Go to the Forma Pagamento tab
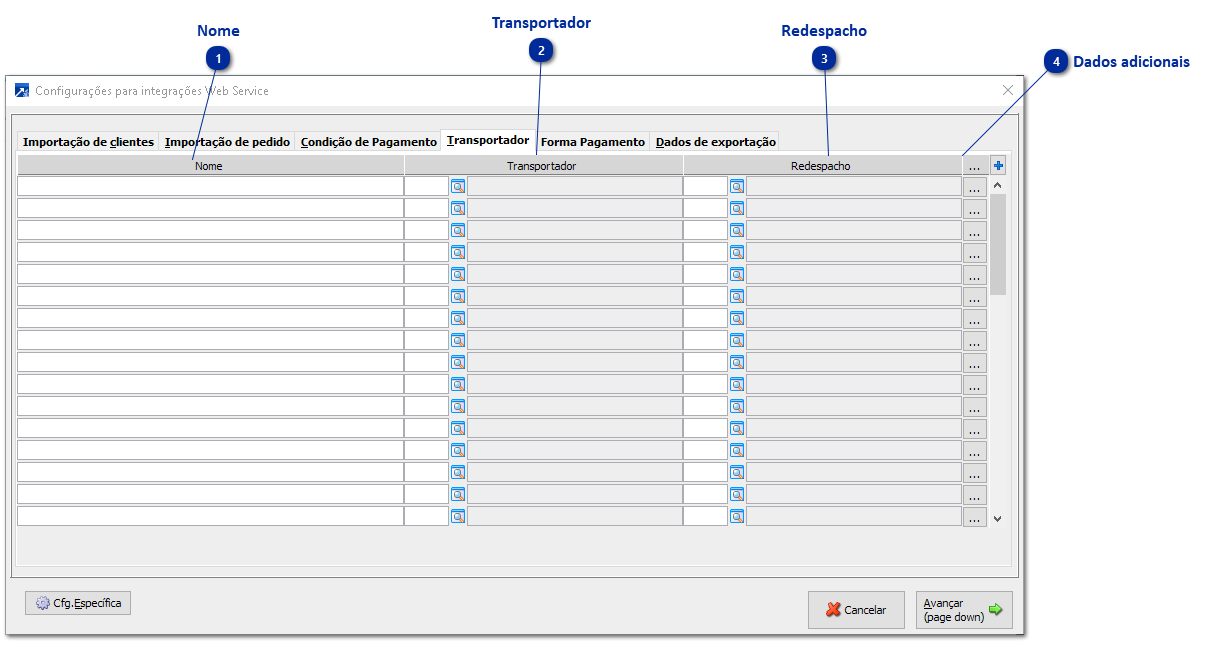This screenshot has width=1206, height=651. point(593,142)
